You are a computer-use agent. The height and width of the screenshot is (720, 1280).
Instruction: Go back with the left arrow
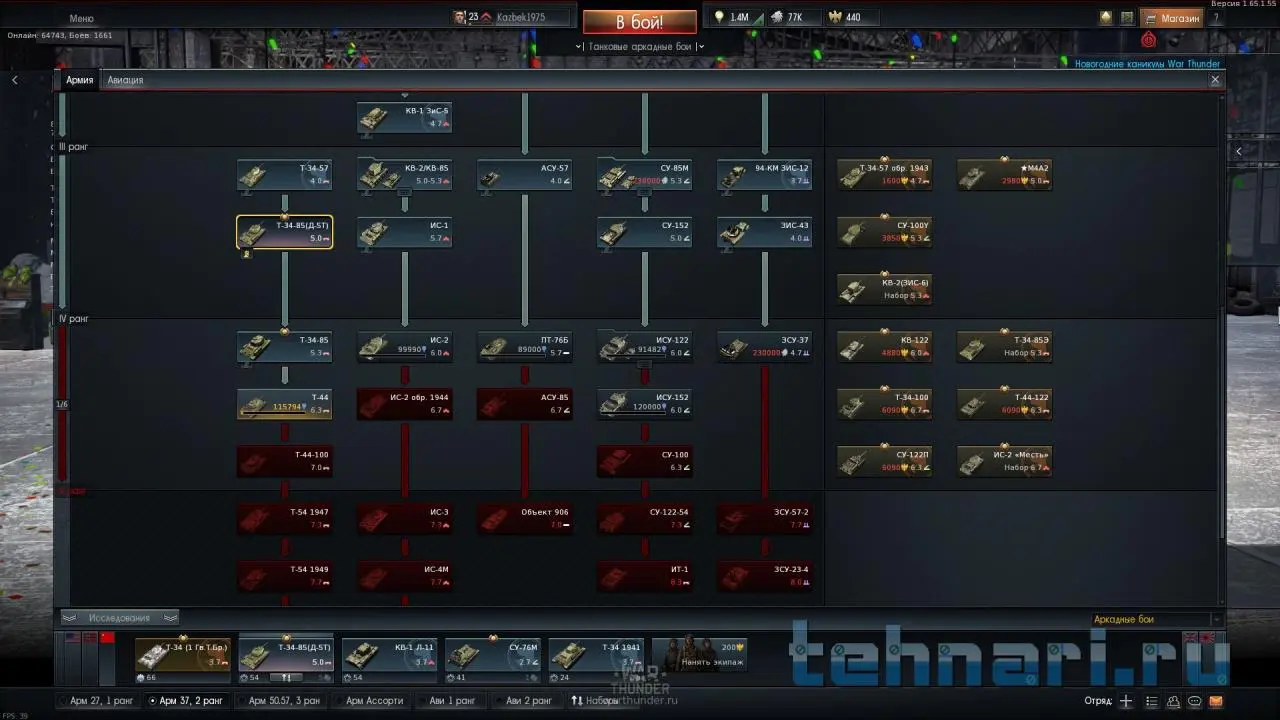pos(14,80)
